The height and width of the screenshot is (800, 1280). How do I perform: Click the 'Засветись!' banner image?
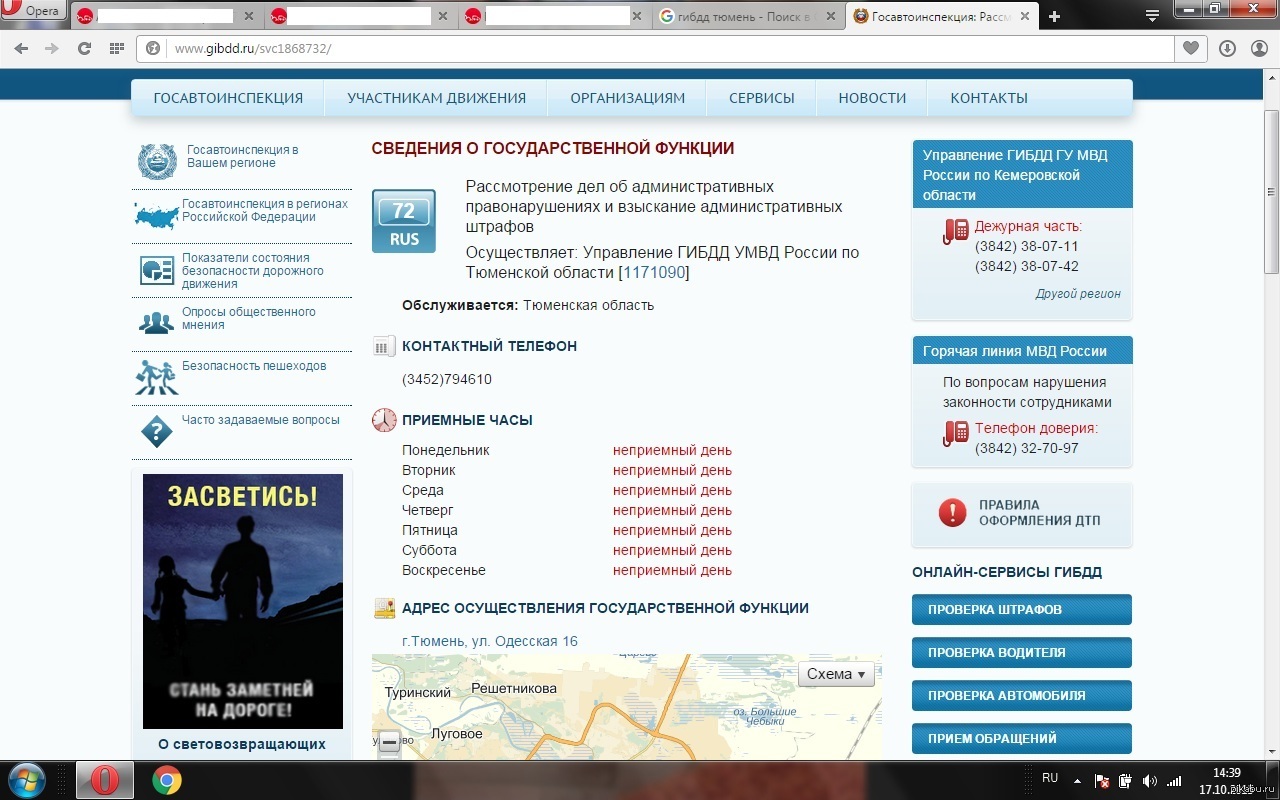pos(243,601)
